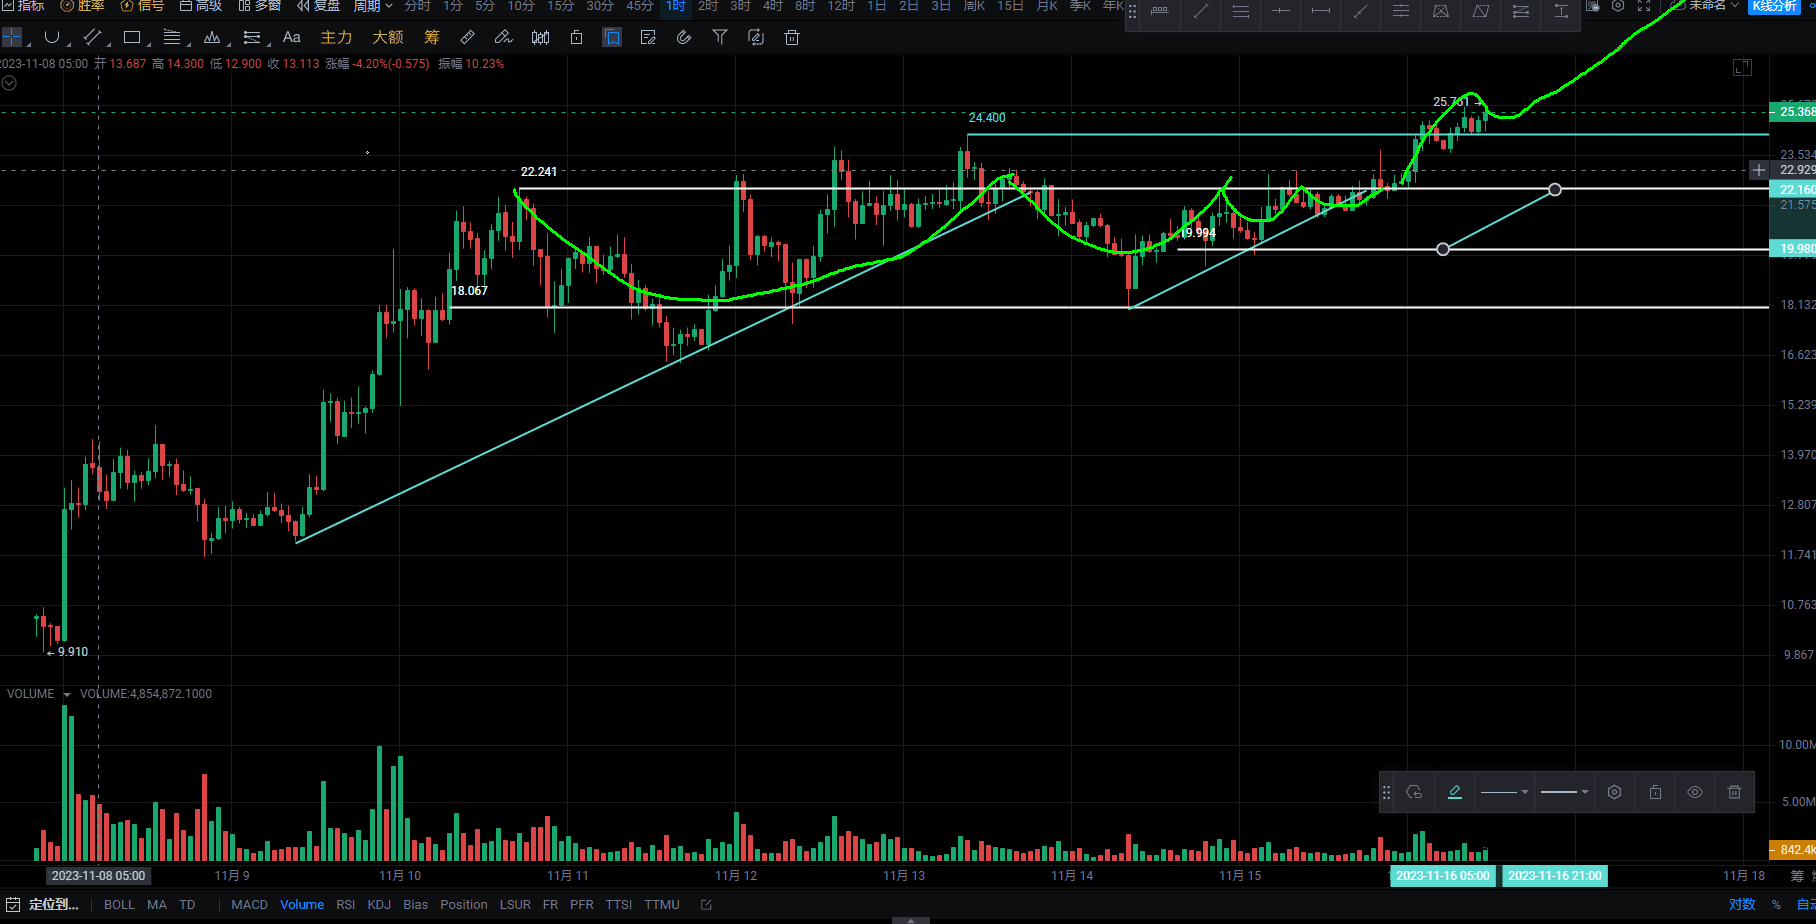
Task: Toggle logarithmic scale 对数
Action: point(1742,904)
